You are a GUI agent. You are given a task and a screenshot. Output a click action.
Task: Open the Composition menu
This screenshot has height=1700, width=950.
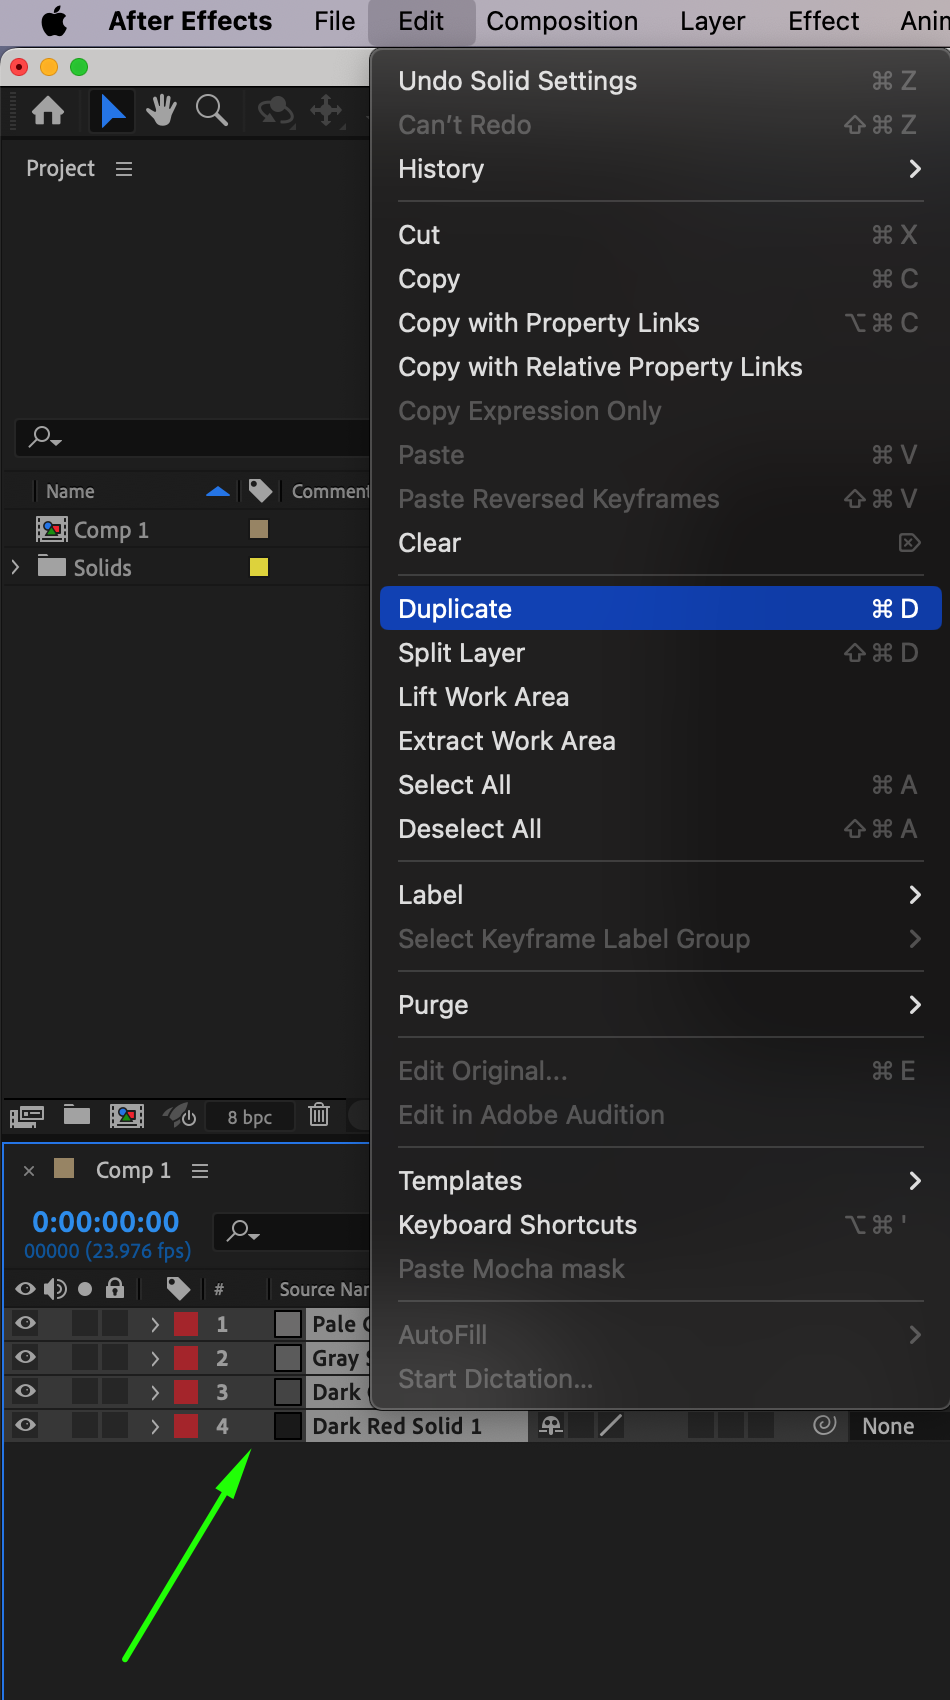pos(562,21)
